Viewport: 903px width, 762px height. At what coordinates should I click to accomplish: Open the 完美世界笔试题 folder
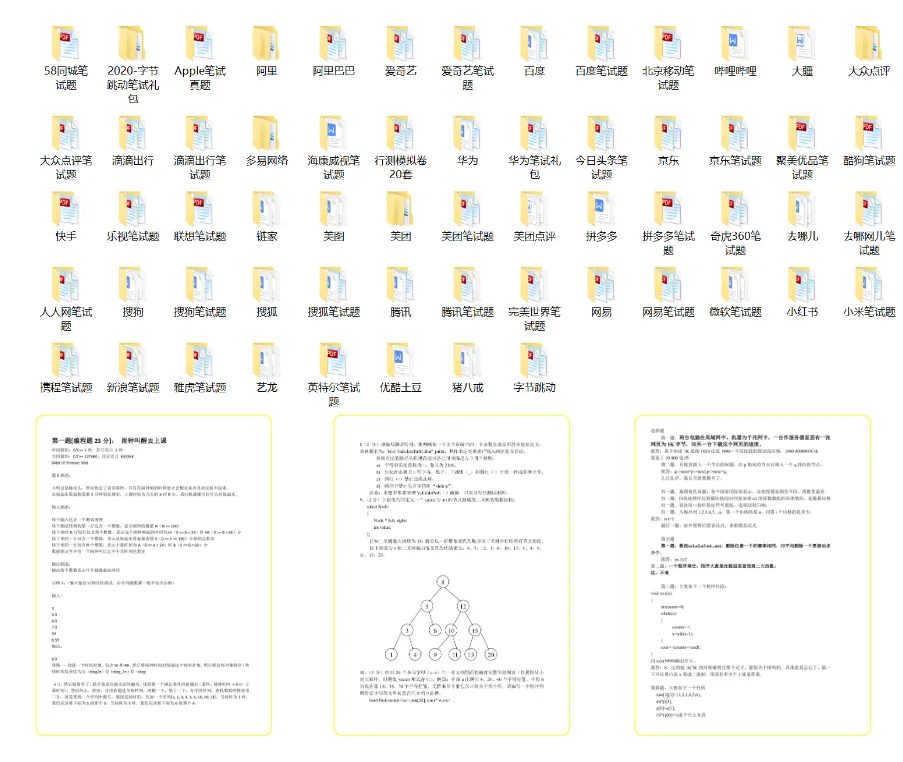534,285
